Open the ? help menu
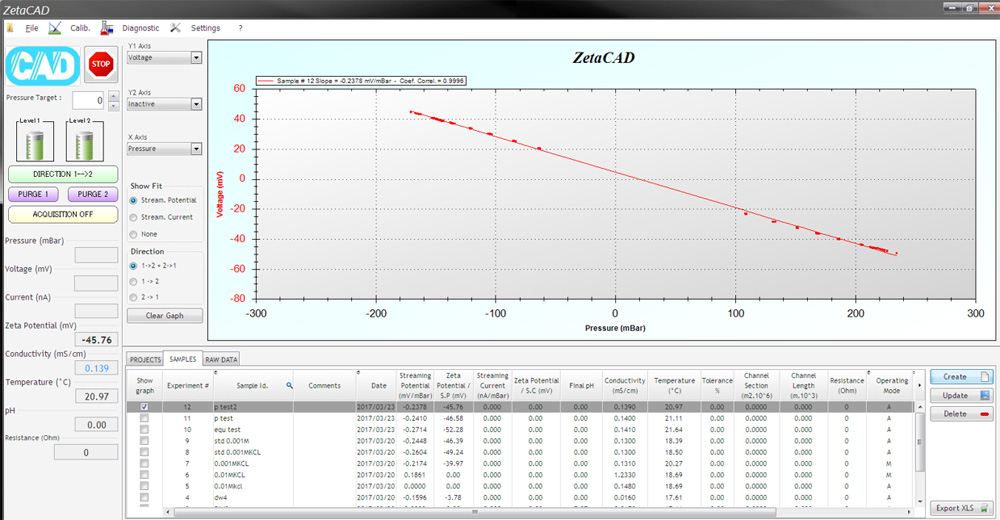 (240, 28)
